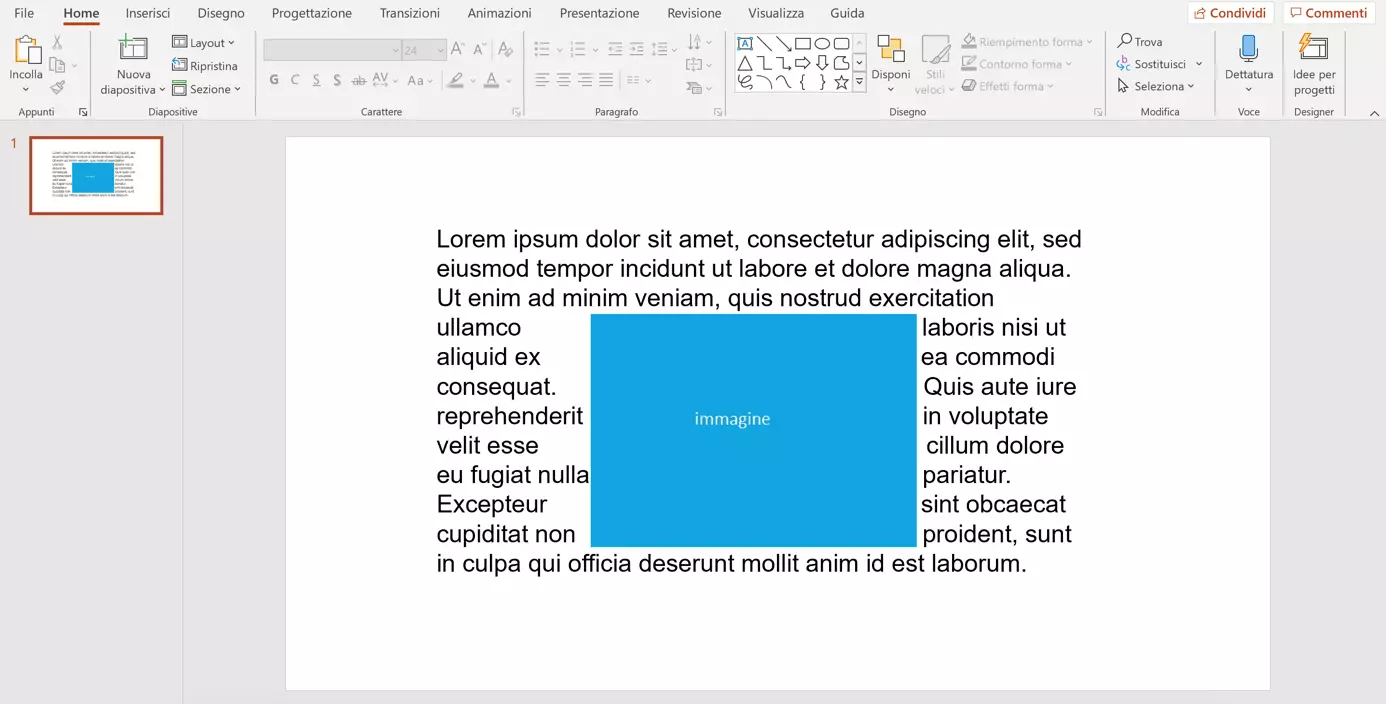This screenshot has height=704, width=1386.
Task: Pick the star shape in shapes gallery
Action: coord(841,83)
